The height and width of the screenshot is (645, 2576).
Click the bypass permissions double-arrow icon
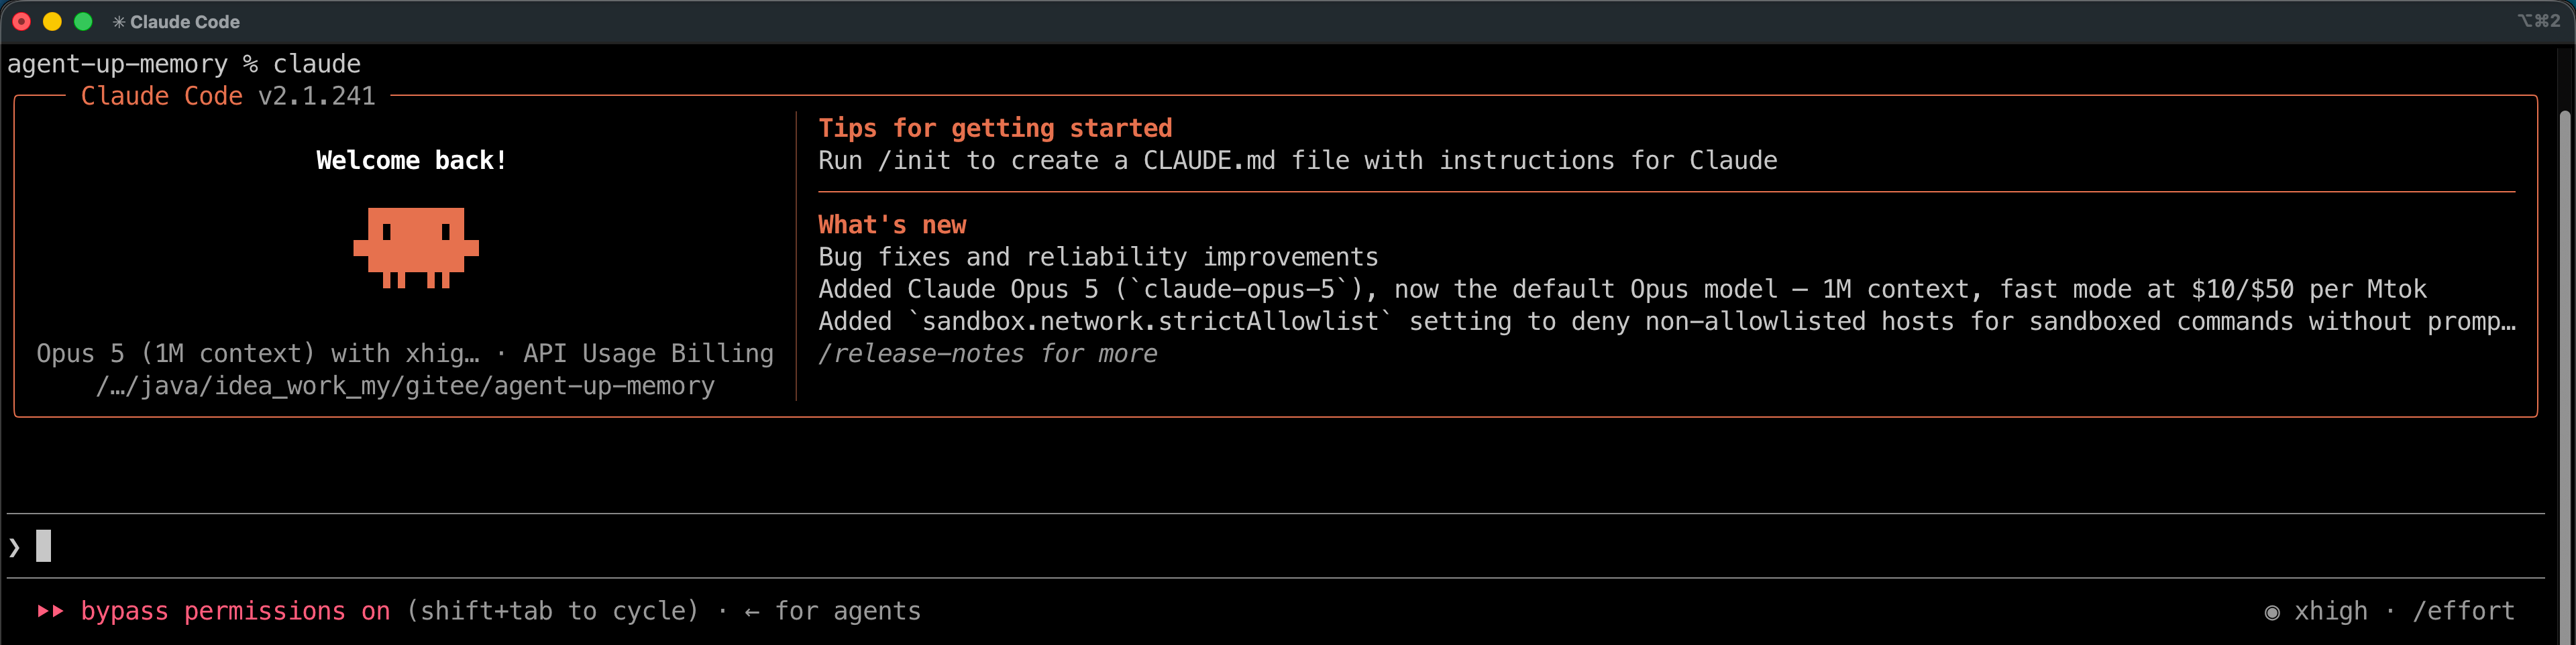50,611
